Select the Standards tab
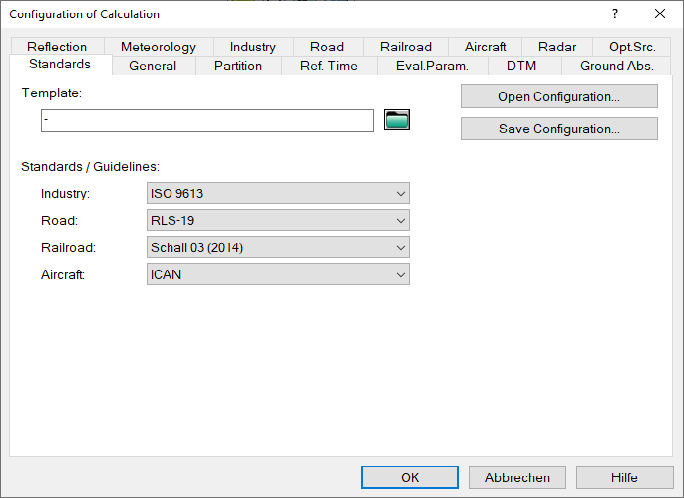684x498 pixels. pos(60,64)
